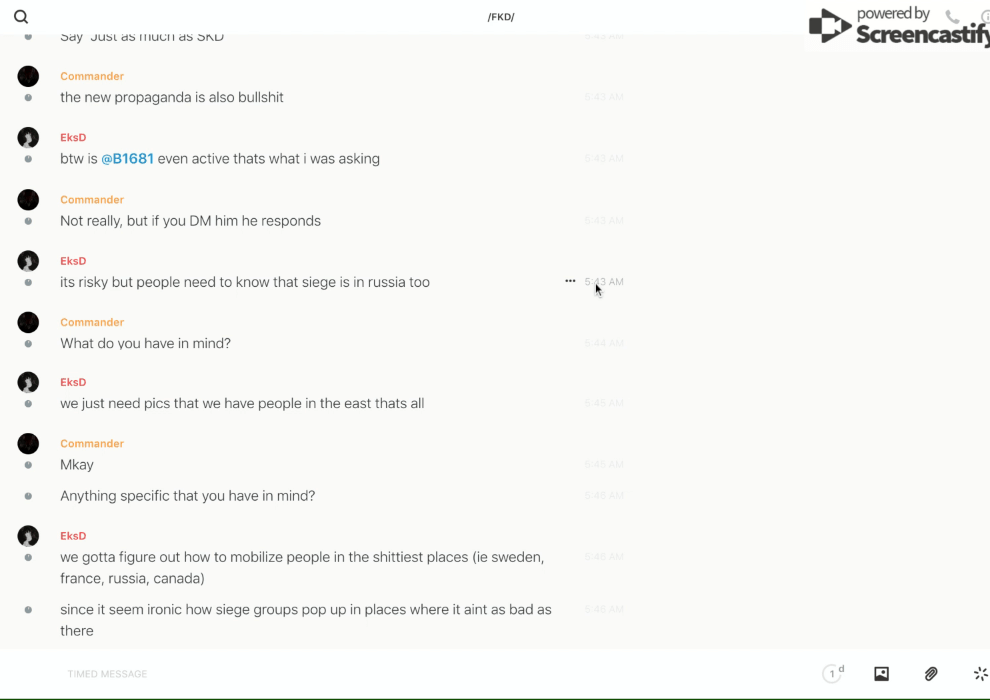Start a voice call with phone icon
990x700 pixels.
pyautogui.click(x=952, y=17)
